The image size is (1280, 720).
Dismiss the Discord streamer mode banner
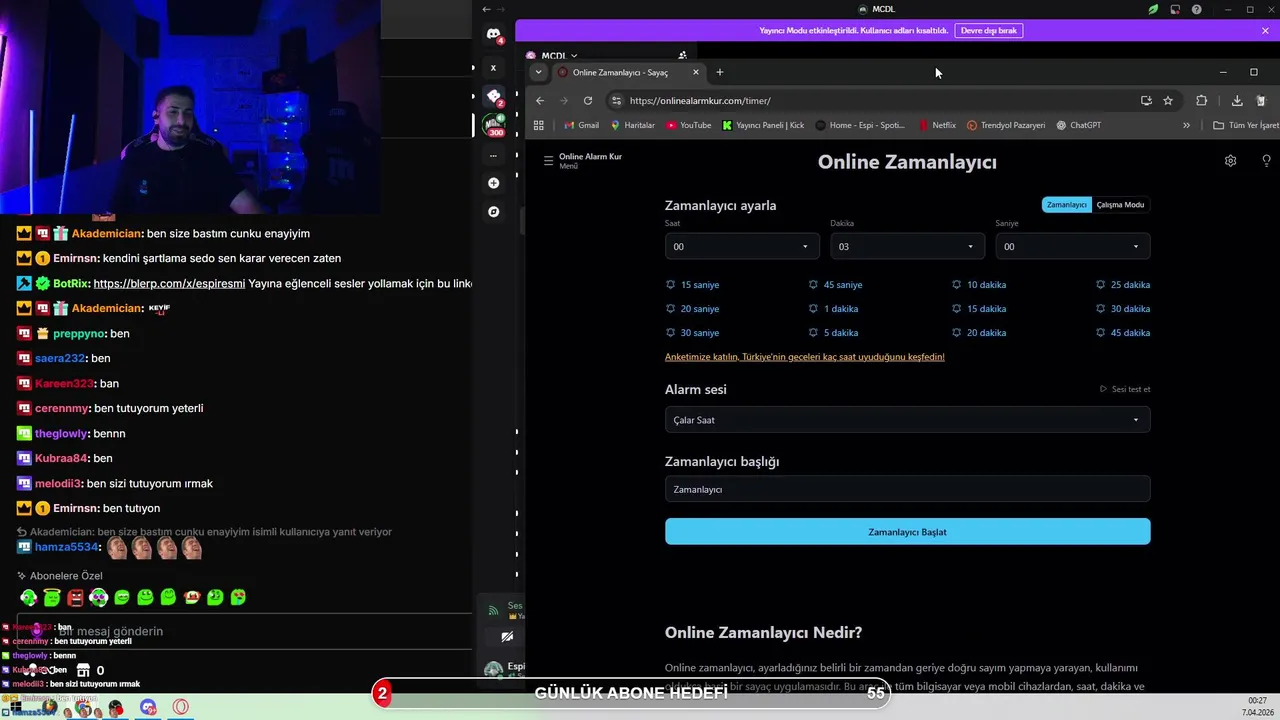click(1265, 30)
